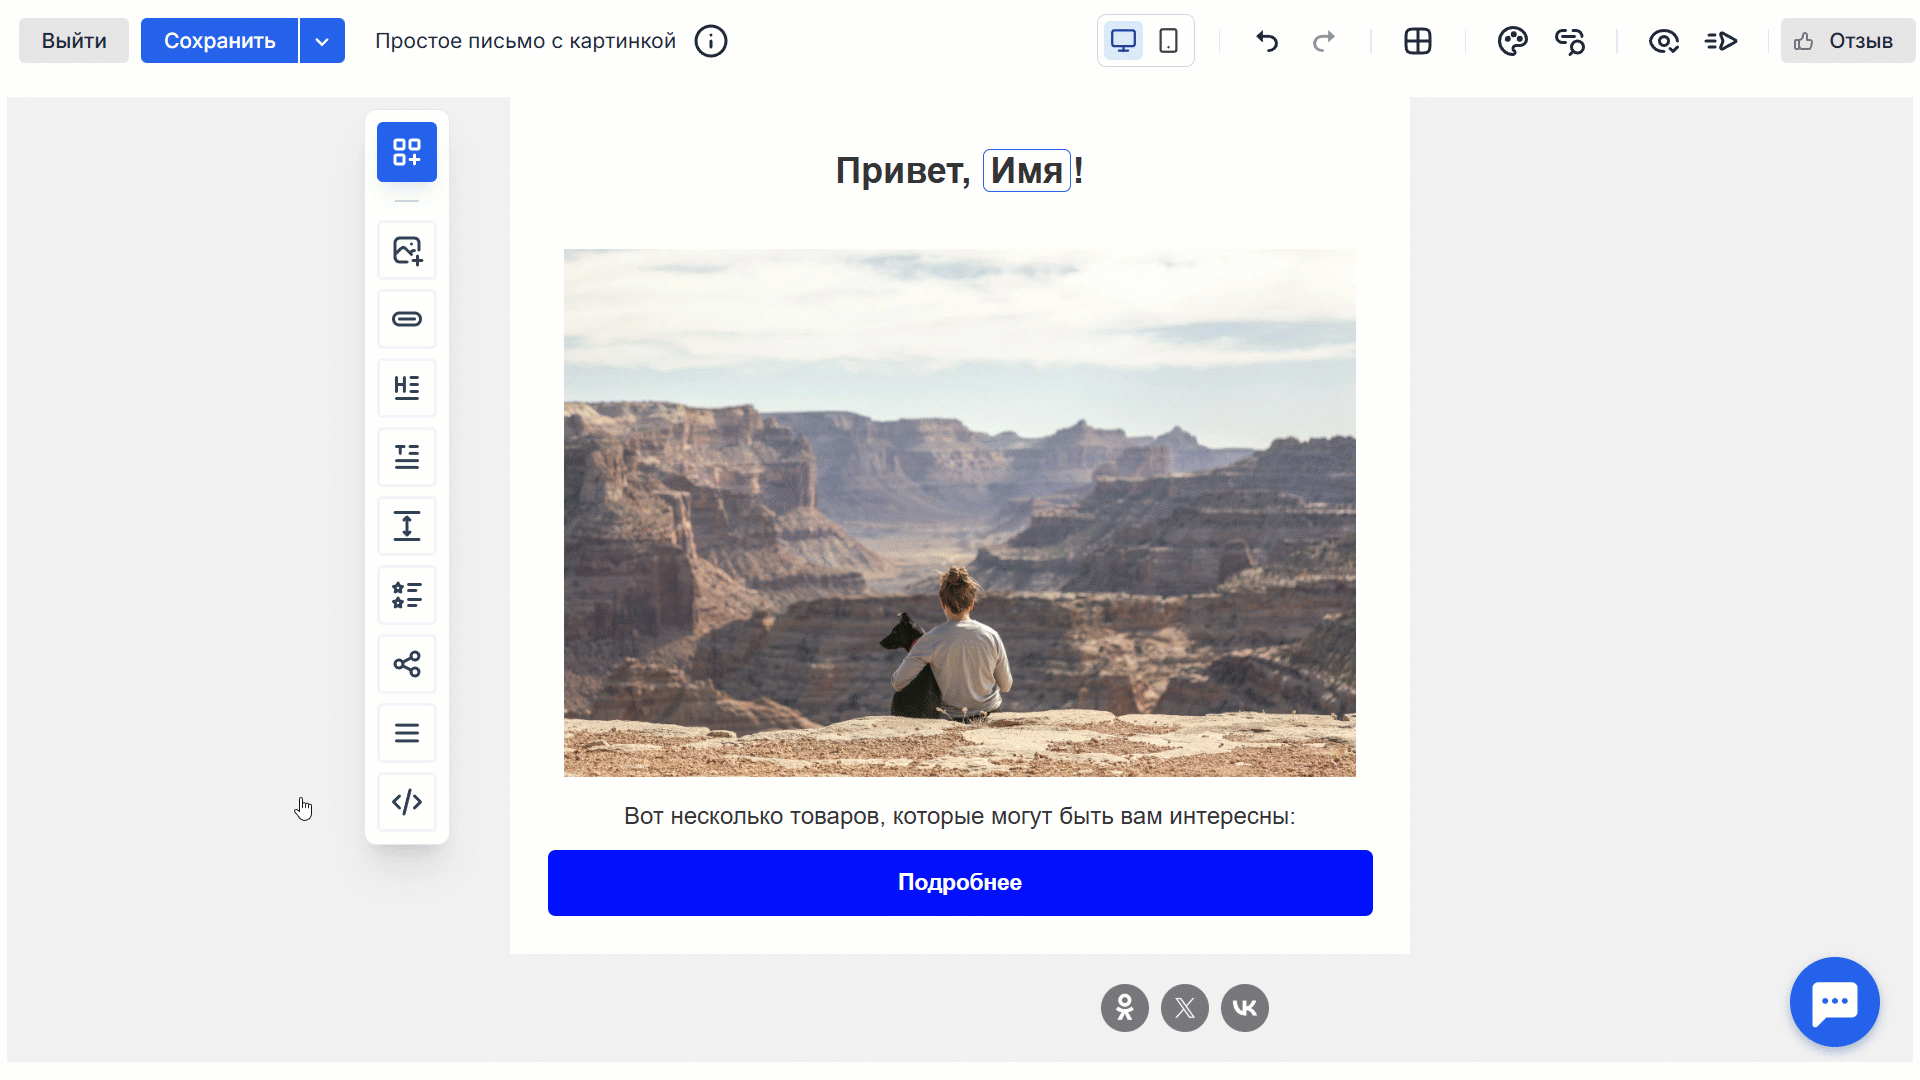Click the Выйти button

coord(74,41)
